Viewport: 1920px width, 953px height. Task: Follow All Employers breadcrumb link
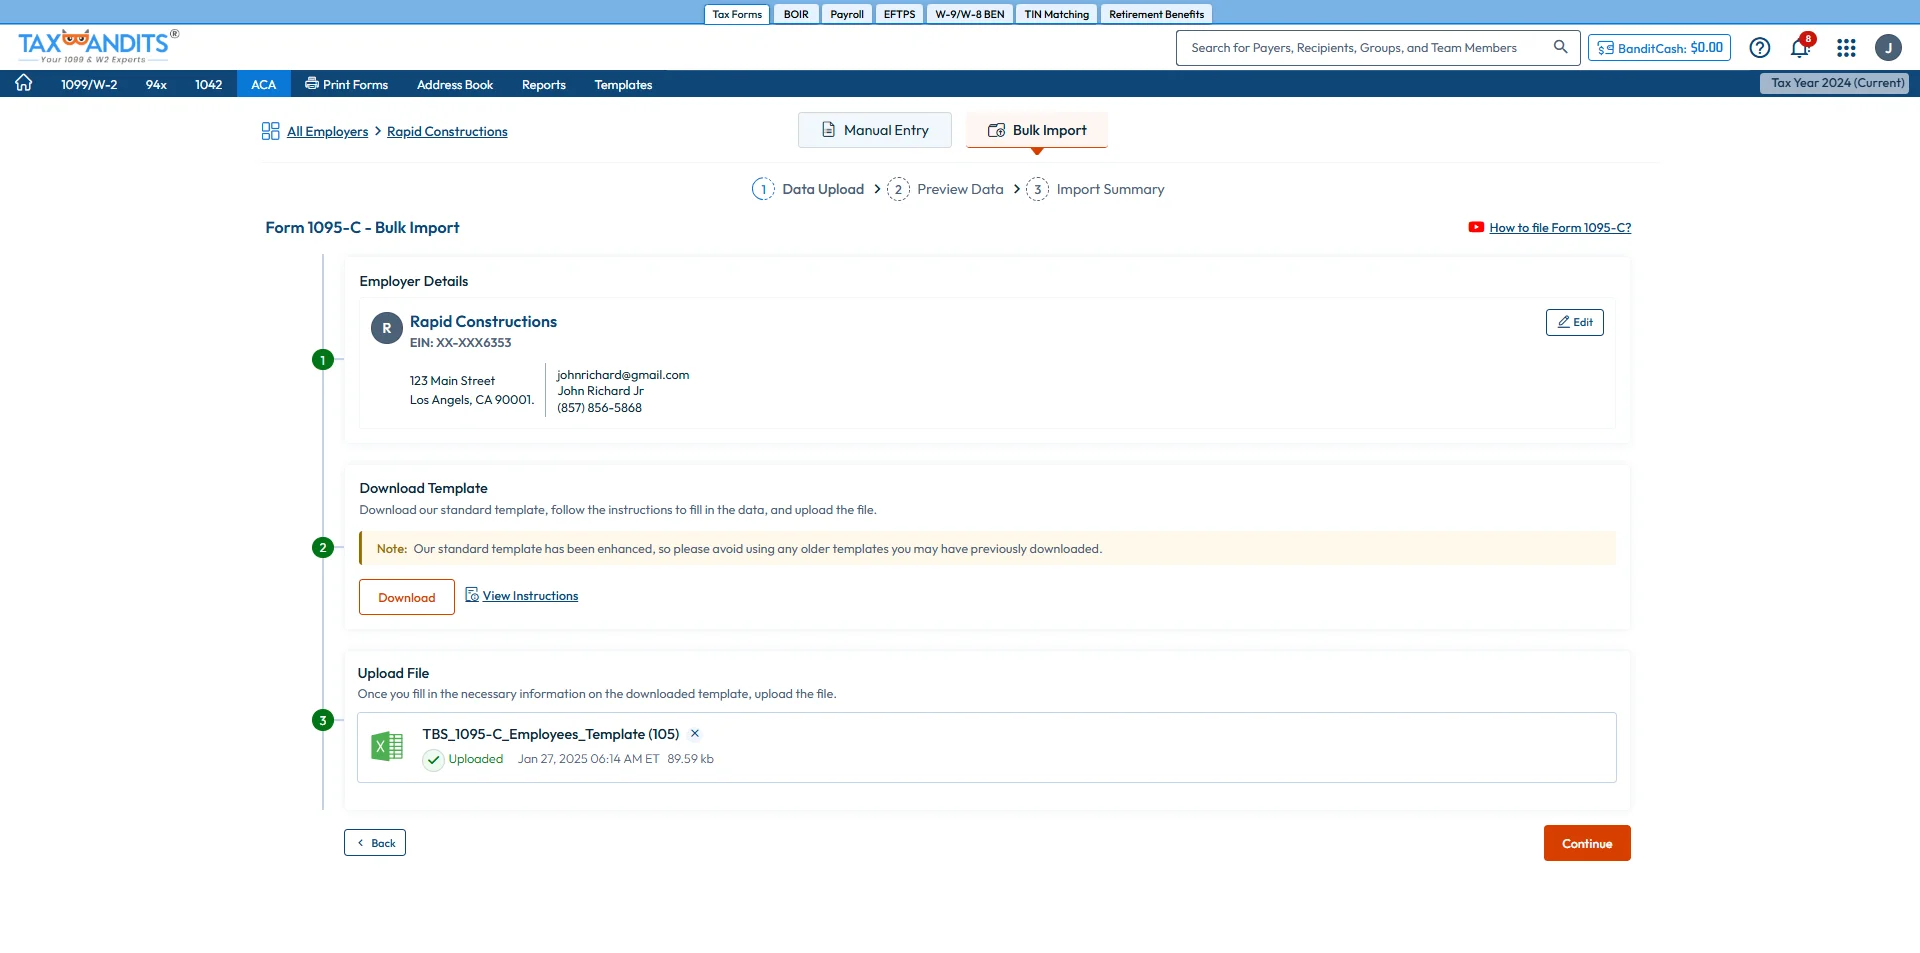(327, 131)
